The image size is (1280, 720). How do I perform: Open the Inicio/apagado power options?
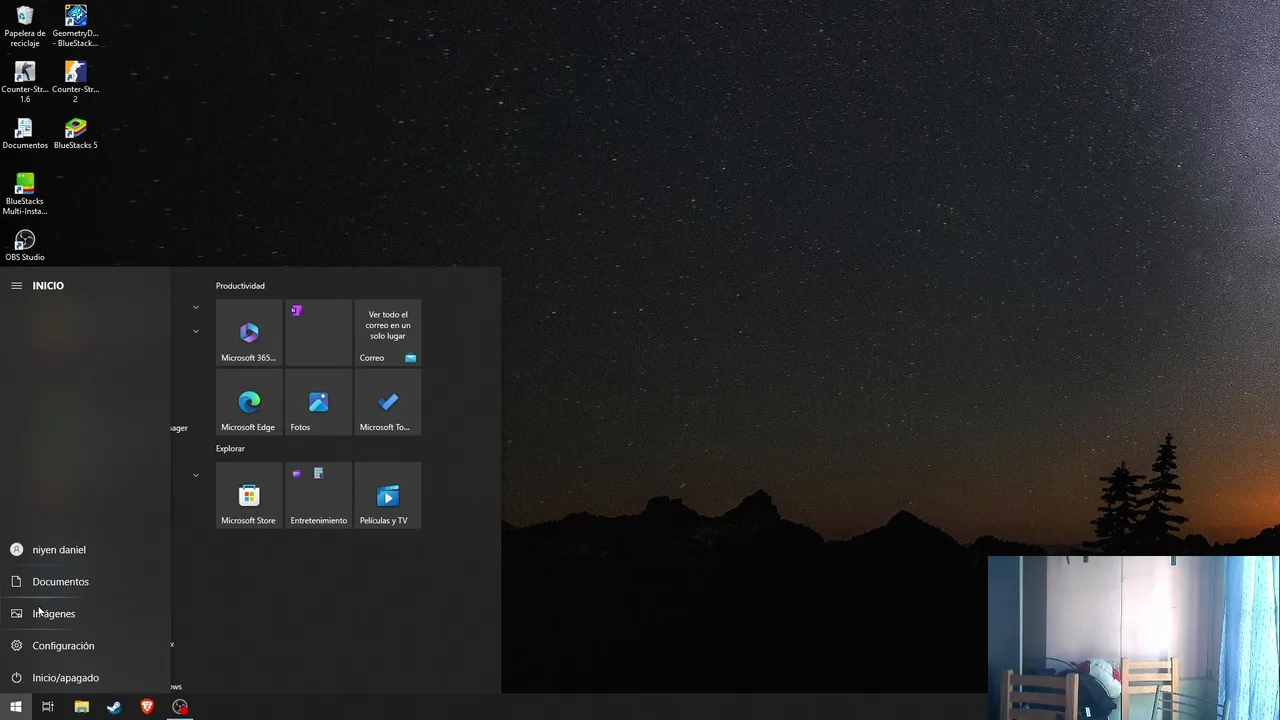click(x=85, y=678)
